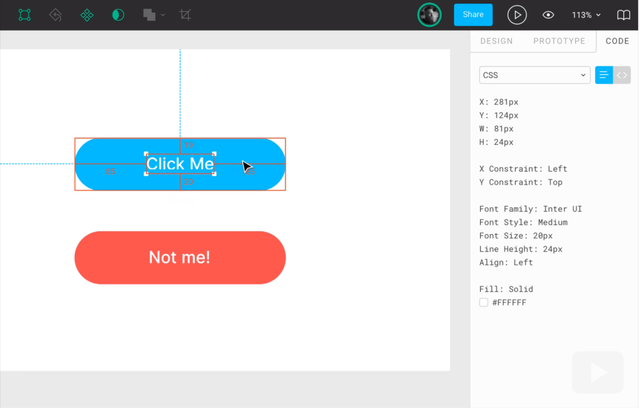Open the CSS language dropdown
640x408 pixels.
tap(534, 75)
